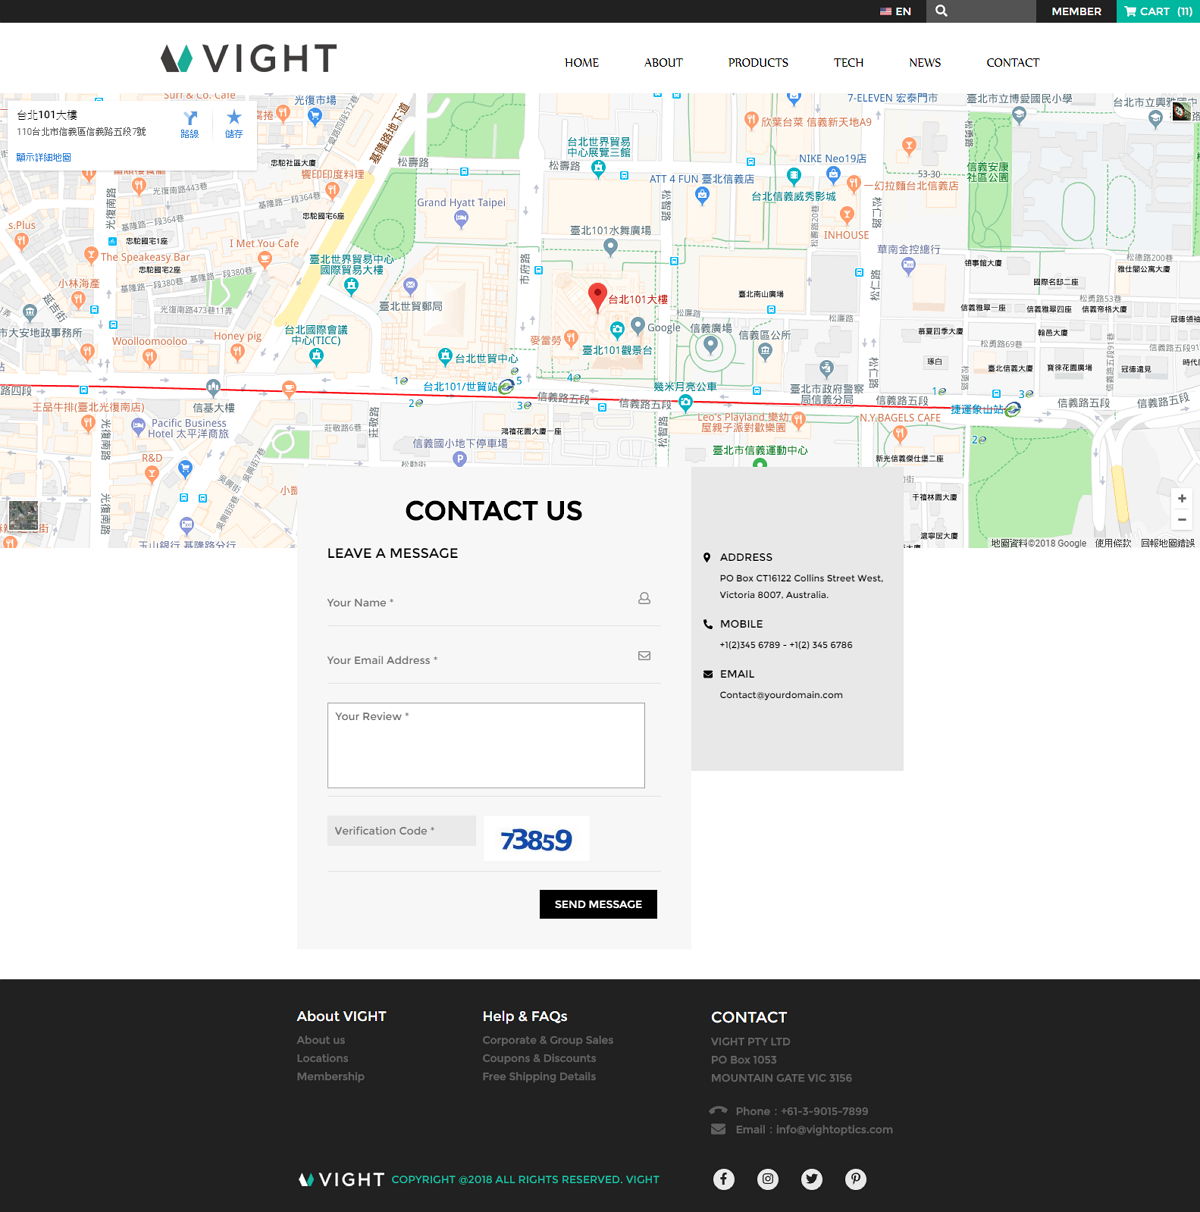The height and width of the screenshot is (1212, 1200).
Task: Focus the Verification Code field
Action: point(401,831)
